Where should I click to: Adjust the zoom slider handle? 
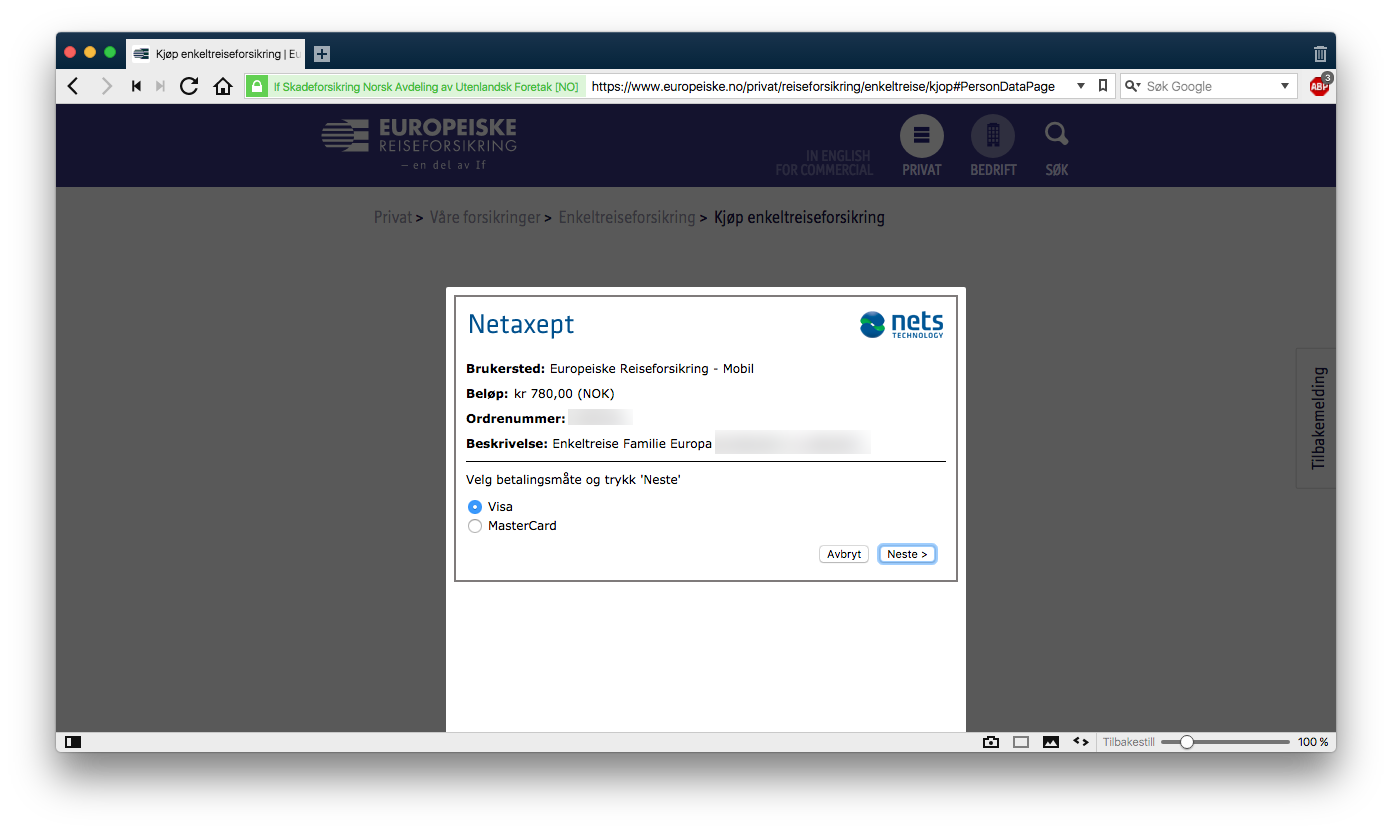click(1187, 742)
